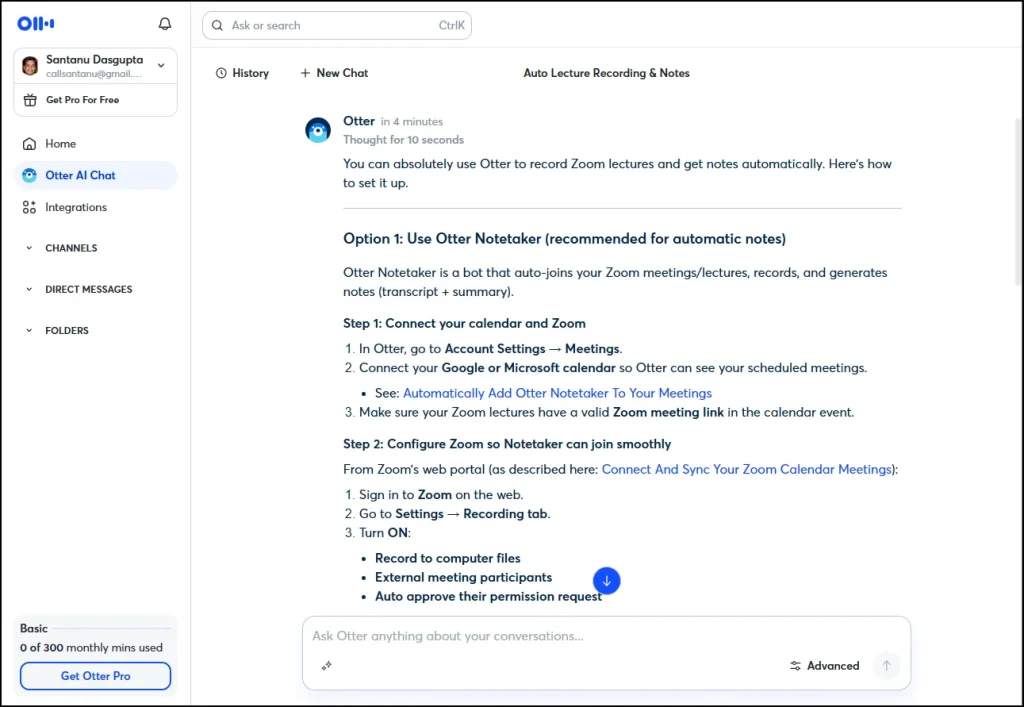Screen dimensions: 1024x707
Task: Click the send arrow button
Action: point(886,666)
